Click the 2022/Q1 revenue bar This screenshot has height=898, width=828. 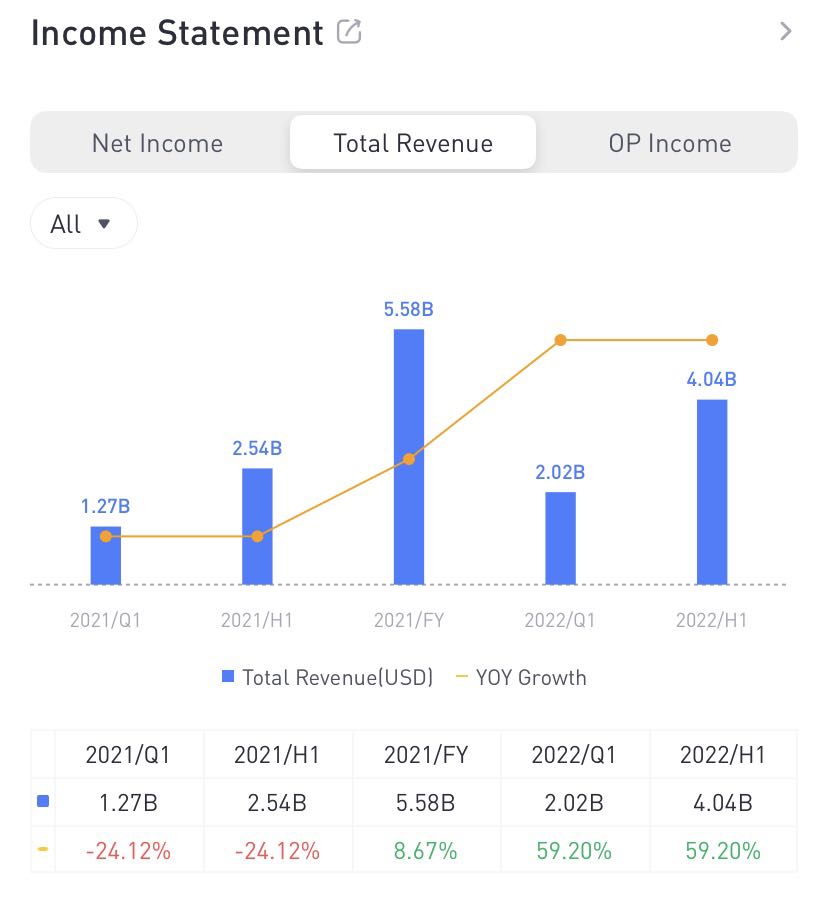(561, 538)
